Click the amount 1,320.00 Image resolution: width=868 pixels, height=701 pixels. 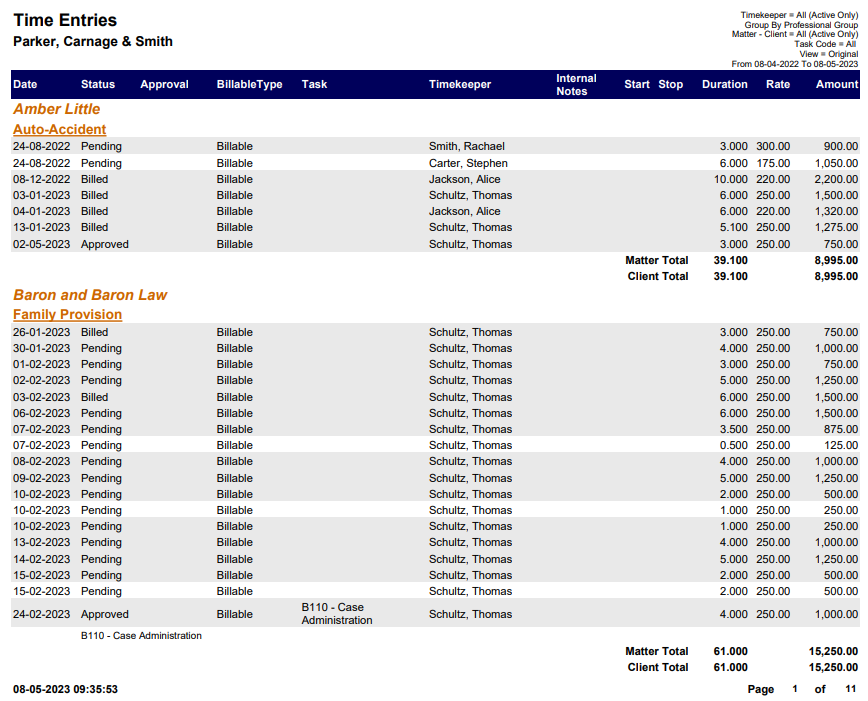coord(836,212)
